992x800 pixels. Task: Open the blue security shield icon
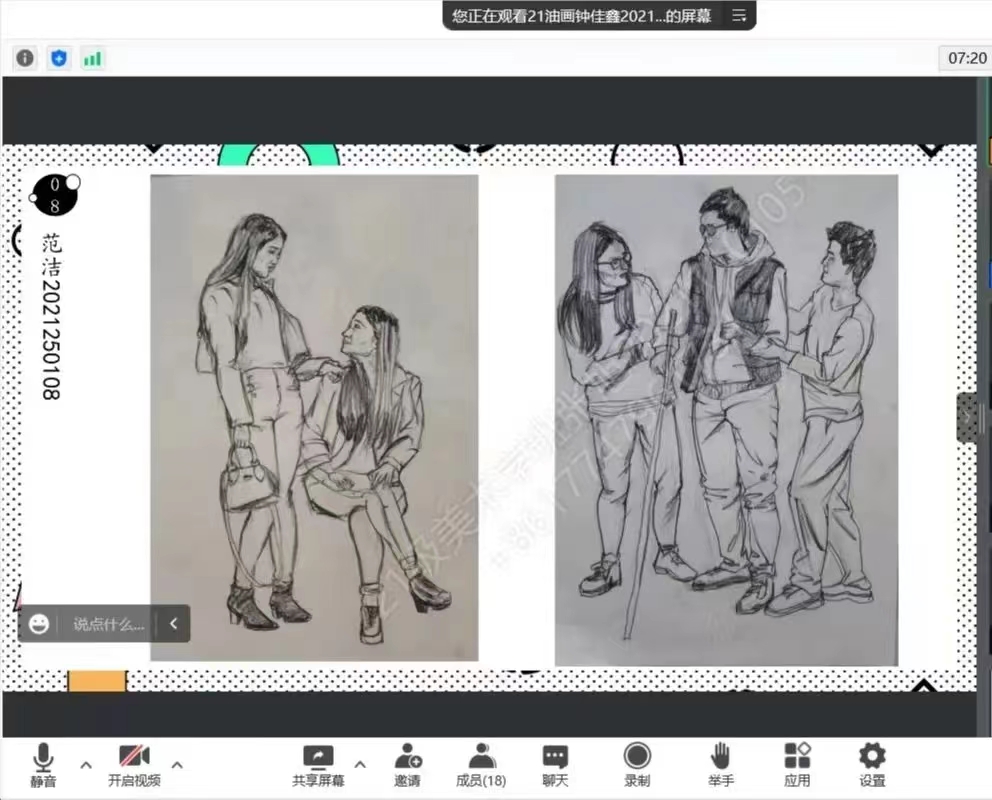59,58
